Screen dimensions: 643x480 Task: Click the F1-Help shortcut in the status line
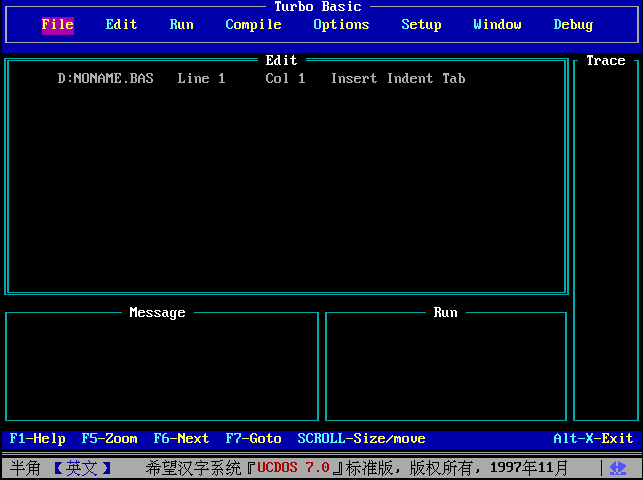[37, 439]
